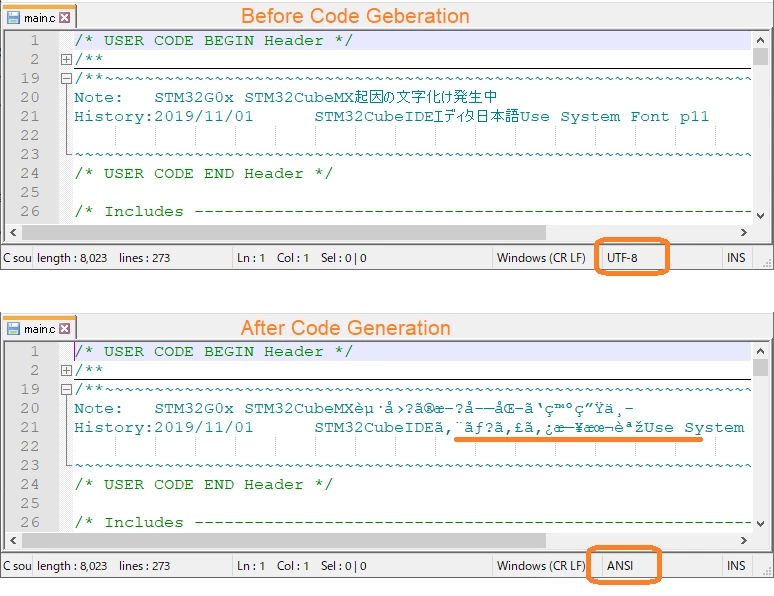Screen dimensions: 774x596
Task: Toggle INS mode in top status bar
Action: tap(736, 258)
